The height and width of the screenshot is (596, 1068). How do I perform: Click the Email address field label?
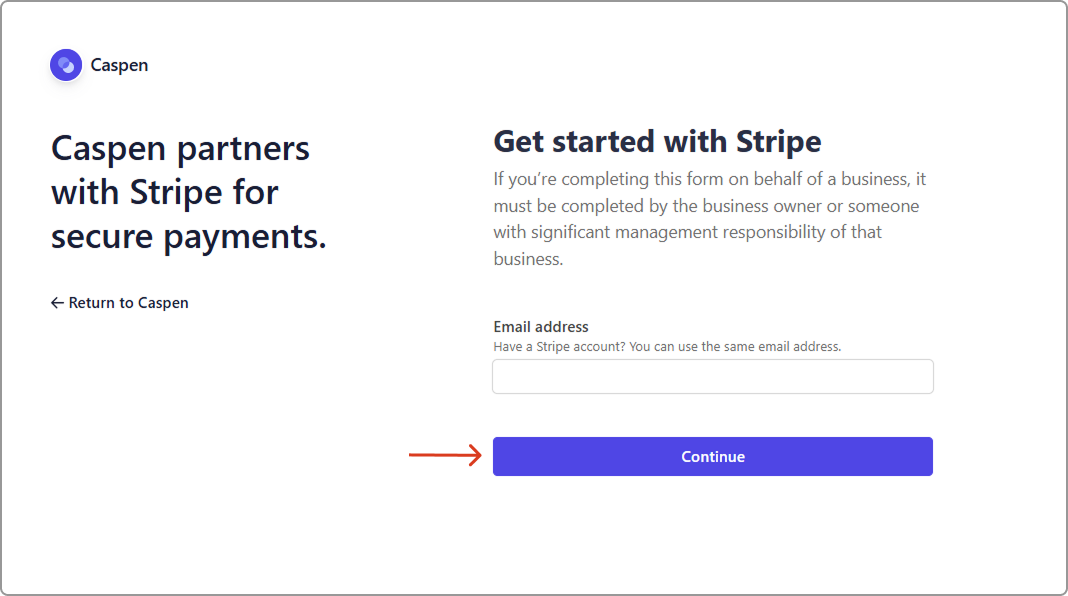[x=541, y=327]
